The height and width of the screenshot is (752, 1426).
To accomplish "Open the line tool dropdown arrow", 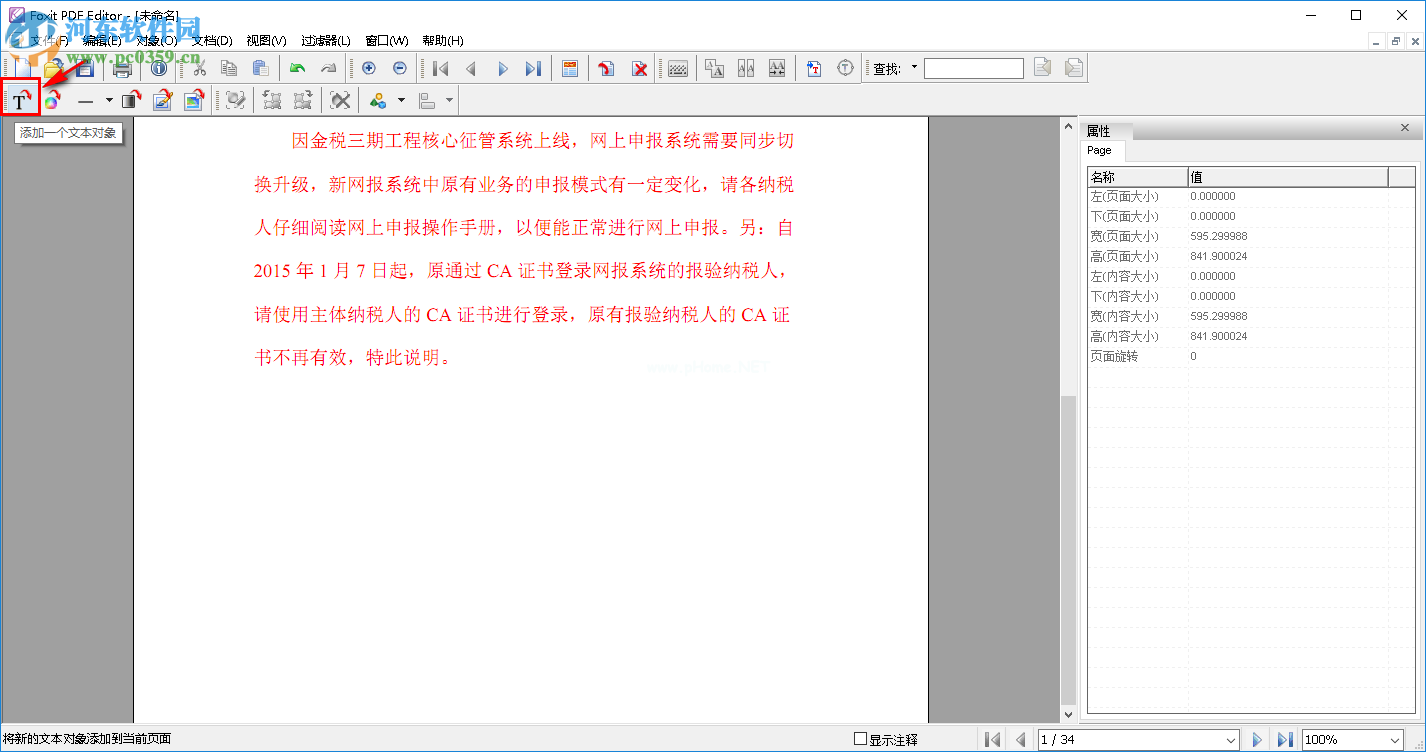I will point(109,100).
